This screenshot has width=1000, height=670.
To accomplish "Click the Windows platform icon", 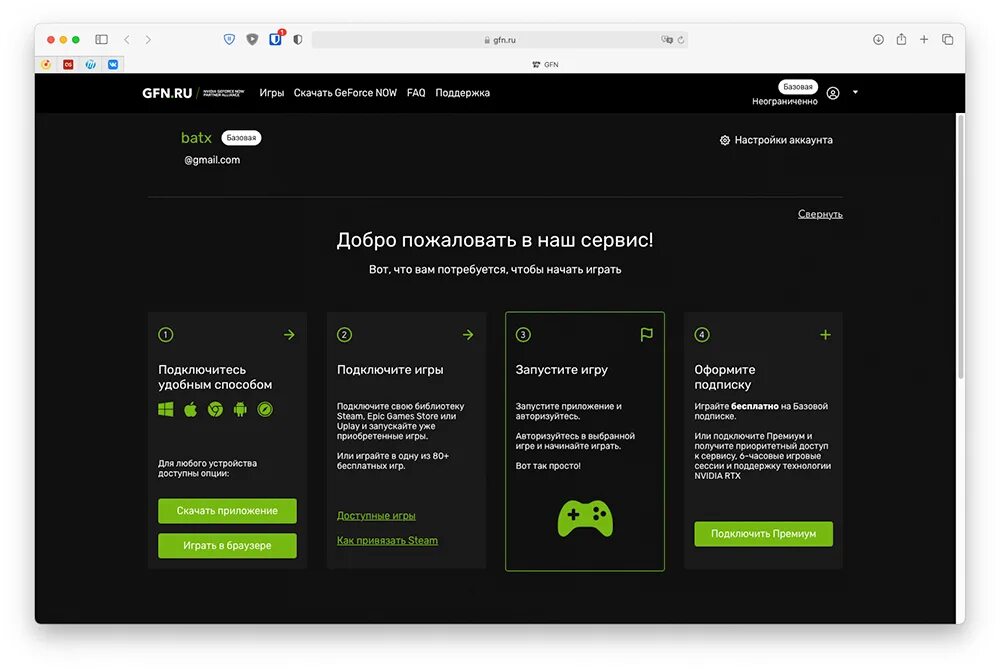I will pos(166,409).
